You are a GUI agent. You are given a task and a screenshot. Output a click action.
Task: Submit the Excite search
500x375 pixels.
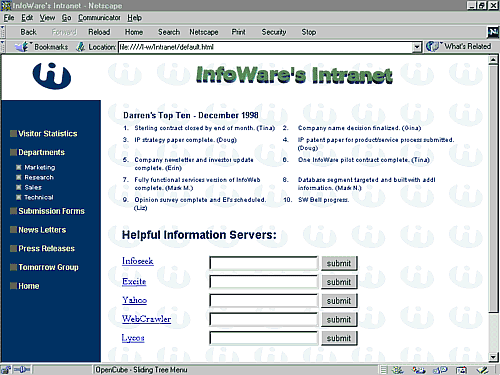point(339,282)
